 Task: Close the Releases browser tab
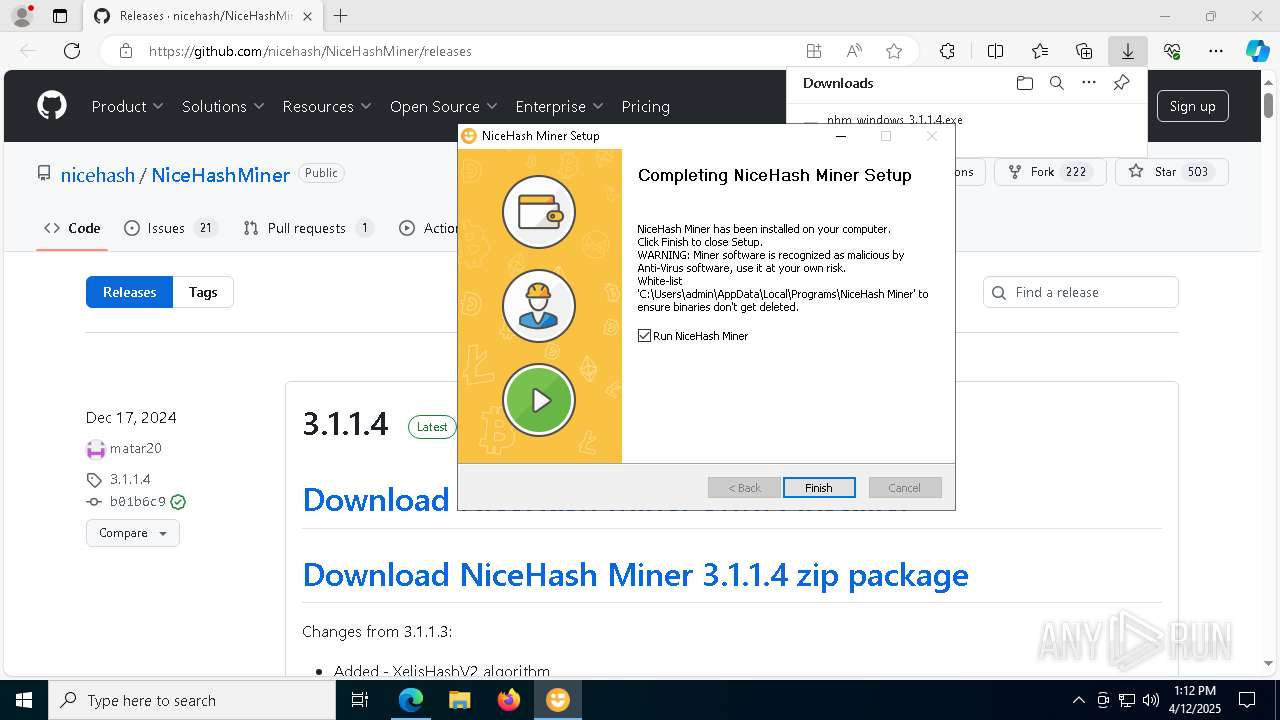pos(310,16)
